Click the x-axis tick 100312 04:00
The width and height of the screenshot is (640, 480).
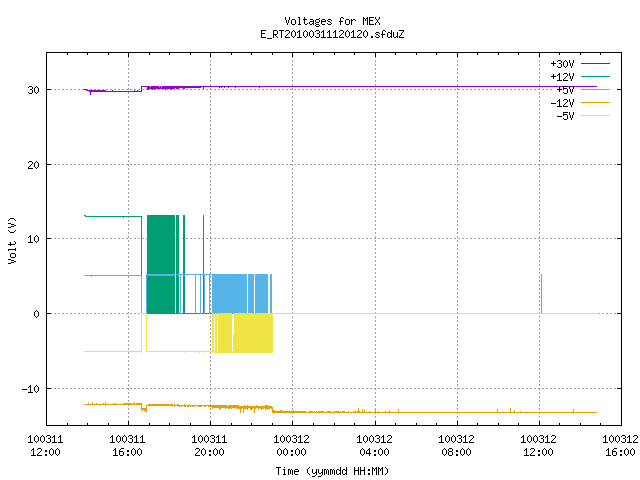tap(374, 446)
